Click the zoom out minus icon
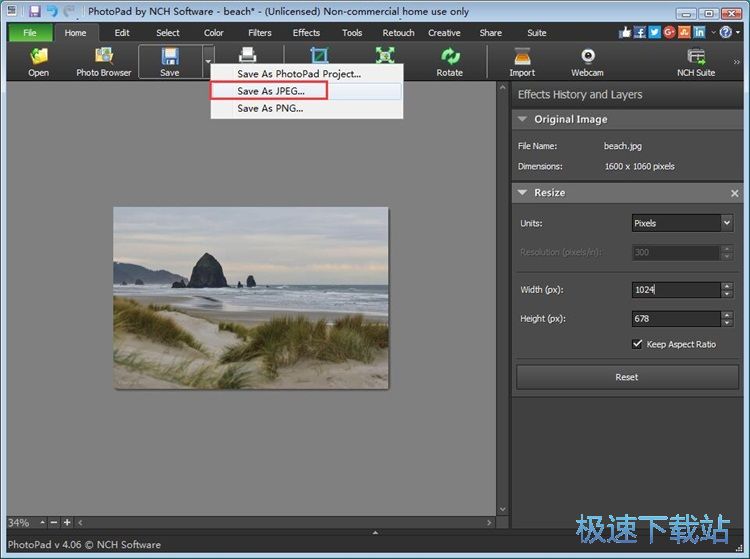 (x=54, y=523)
